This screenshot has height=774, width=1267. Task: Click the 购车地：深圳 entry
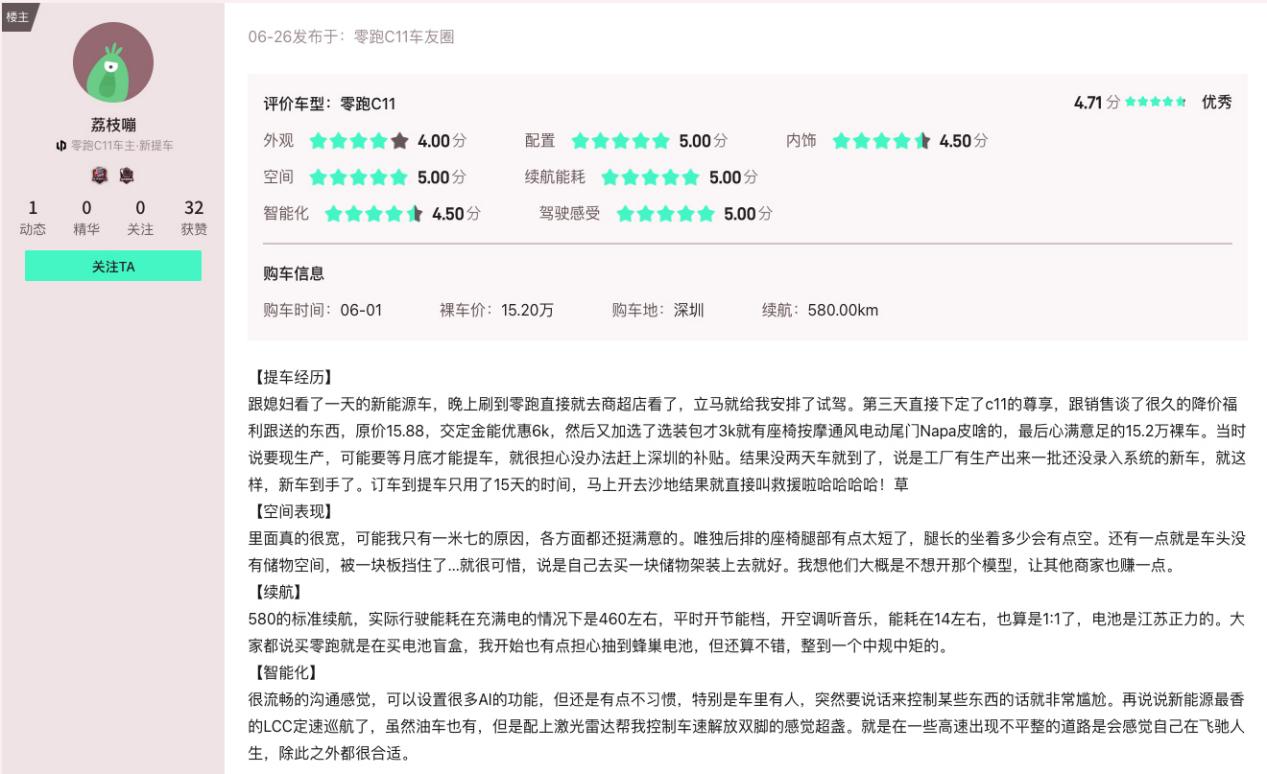click(658, 310)
